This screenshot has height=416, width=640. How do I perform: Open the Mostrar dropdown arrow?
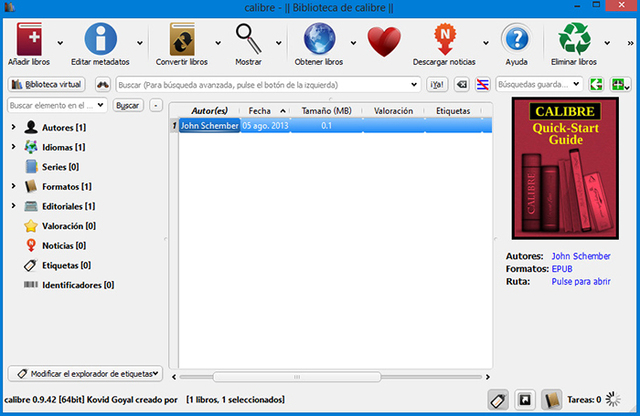pos(279,43)
